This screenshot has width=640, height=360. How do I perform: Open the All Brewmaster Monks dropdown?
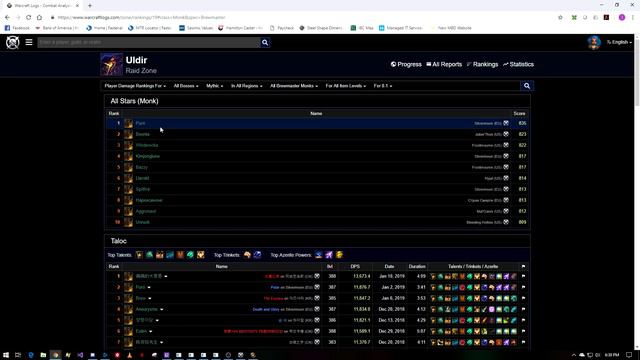[294, 86]
